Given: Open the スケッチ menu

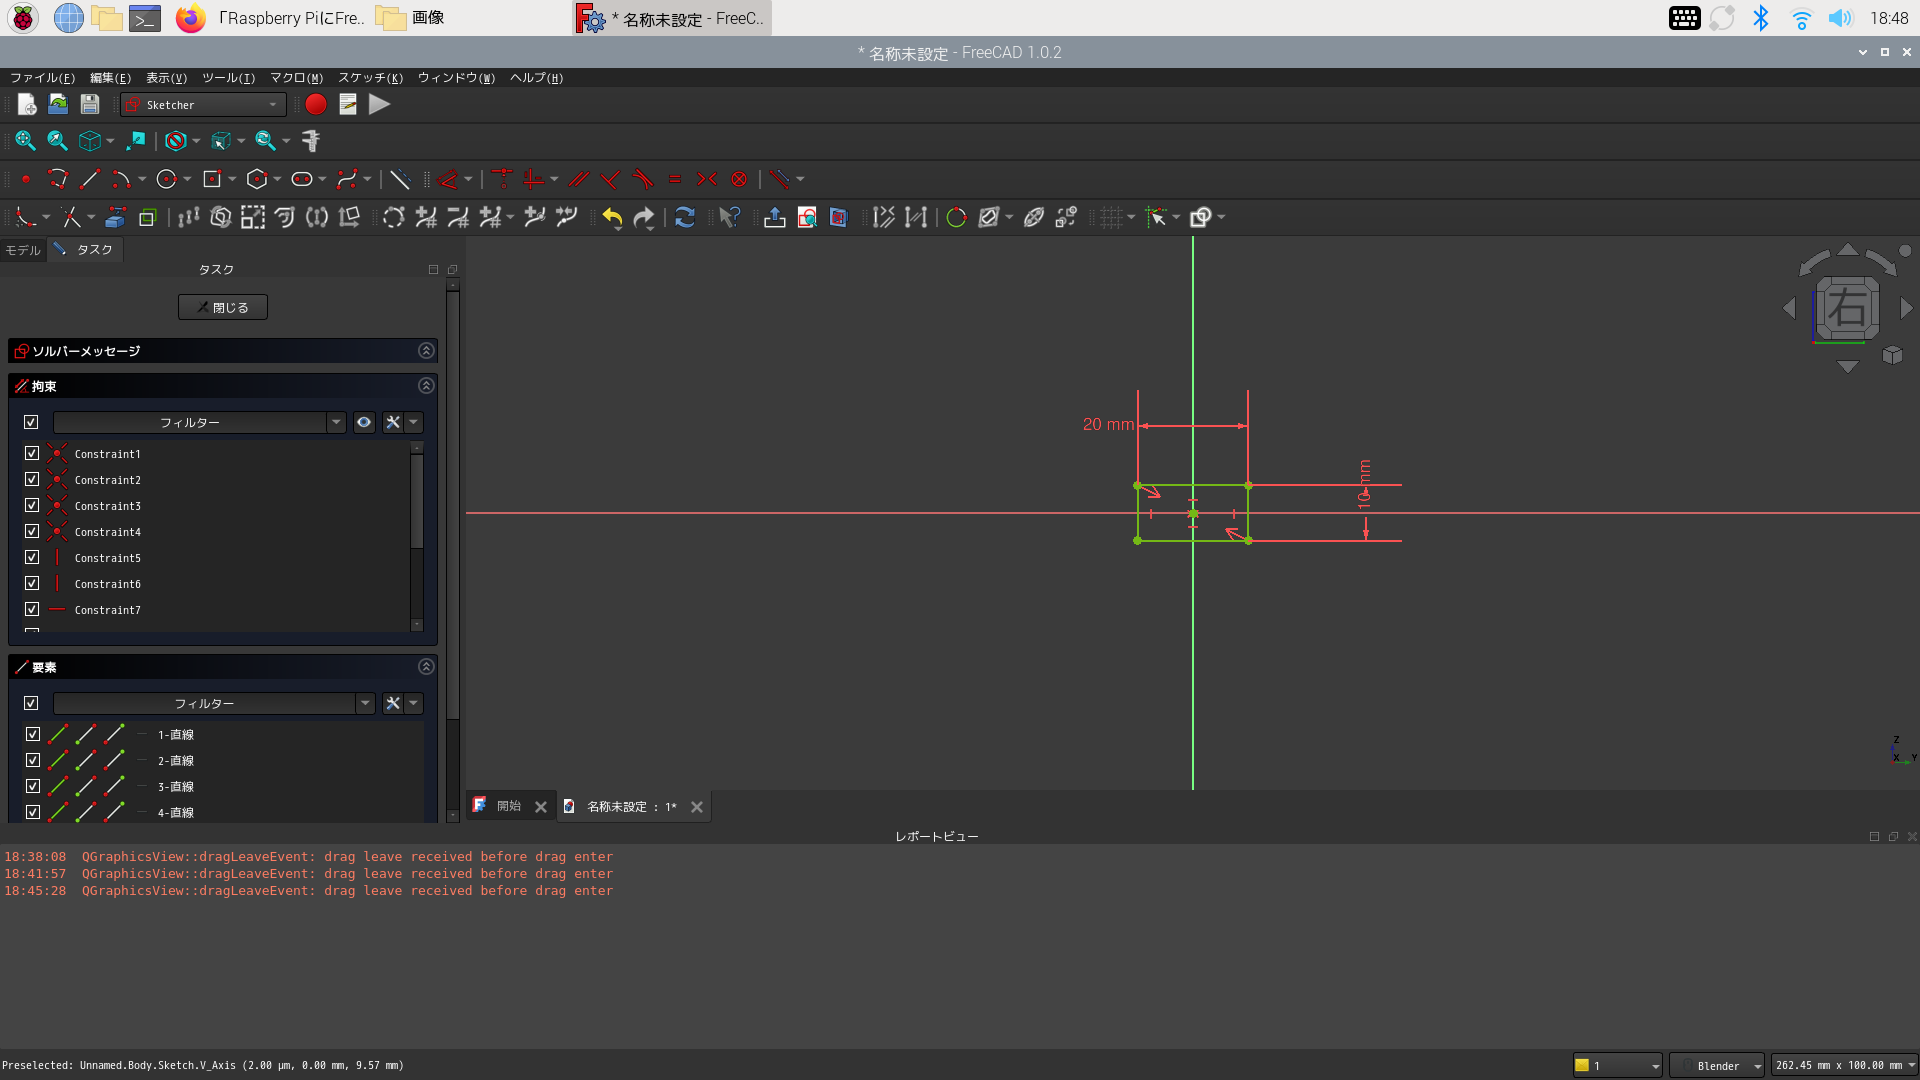Looking at the screenshot, I should click(x=370, y=78).
